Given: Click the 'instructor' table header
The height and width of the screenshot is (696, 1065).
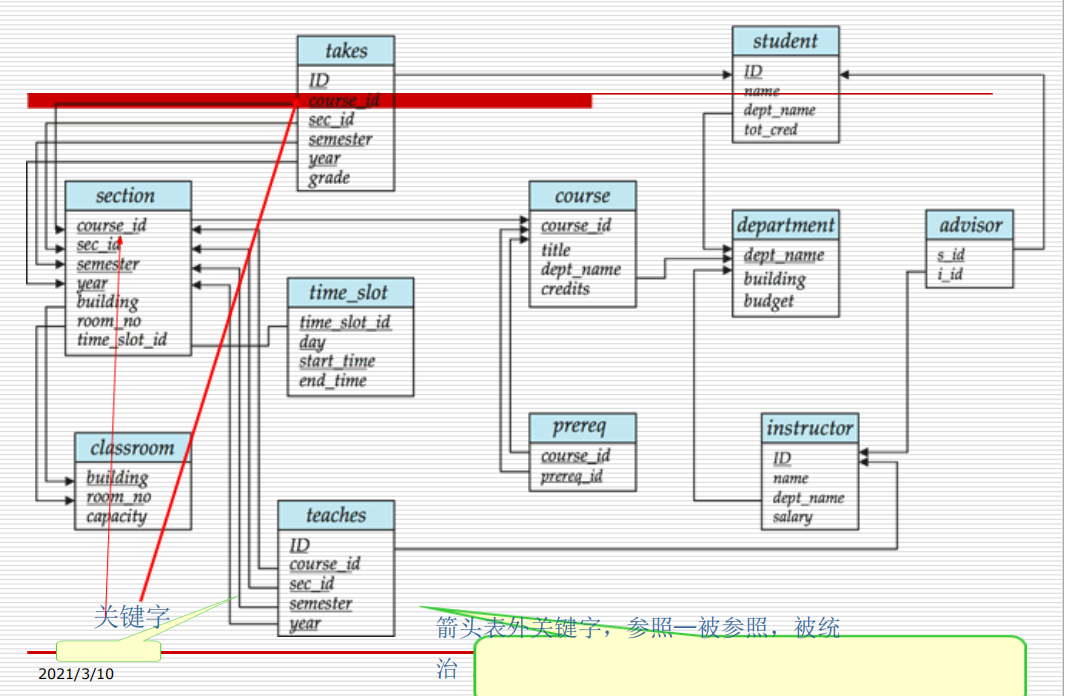Looking at the screenshot, I should point(810,428).
